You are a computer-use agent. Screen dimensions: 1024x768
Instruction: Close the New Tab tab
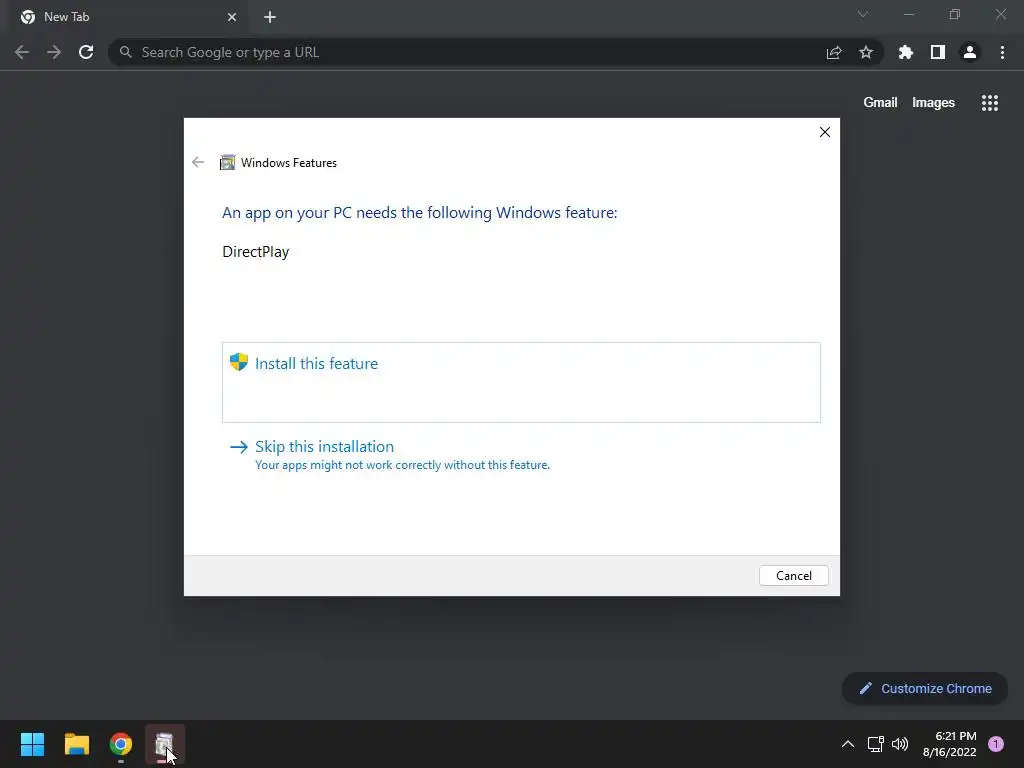[x=232, y=17]
